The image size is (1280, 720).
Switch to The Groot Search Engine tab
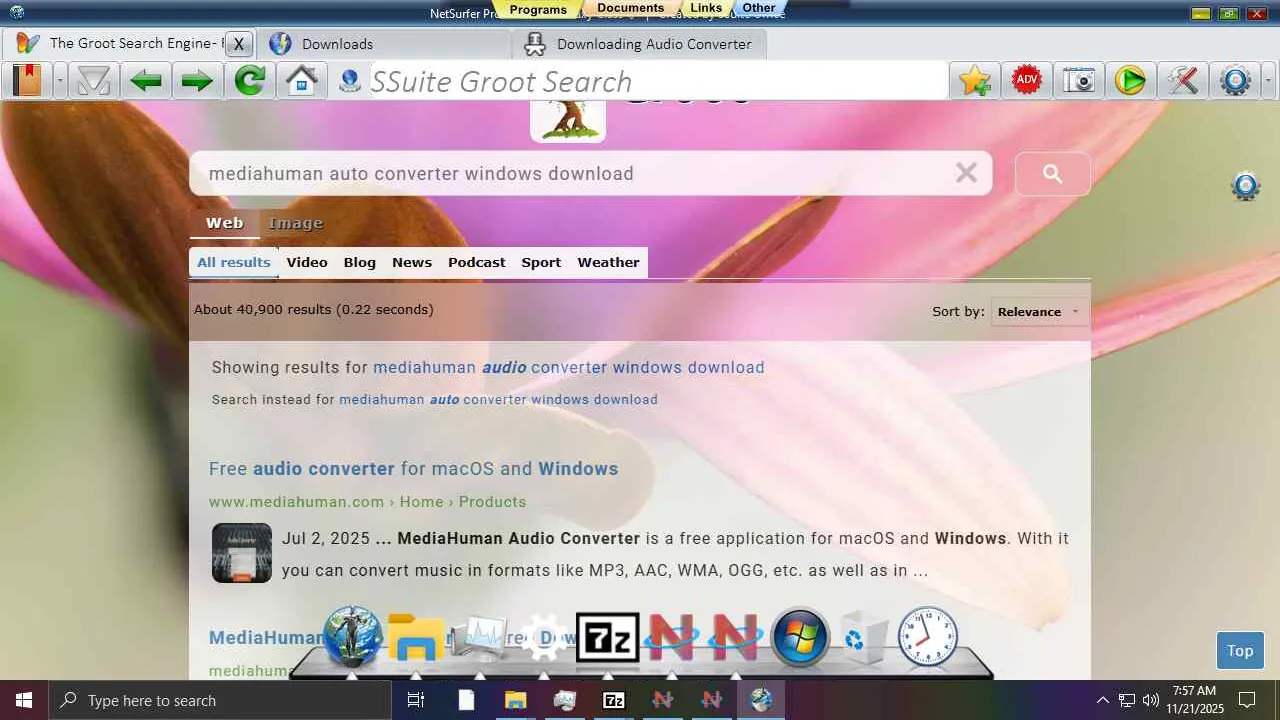[x=128, y=44]
